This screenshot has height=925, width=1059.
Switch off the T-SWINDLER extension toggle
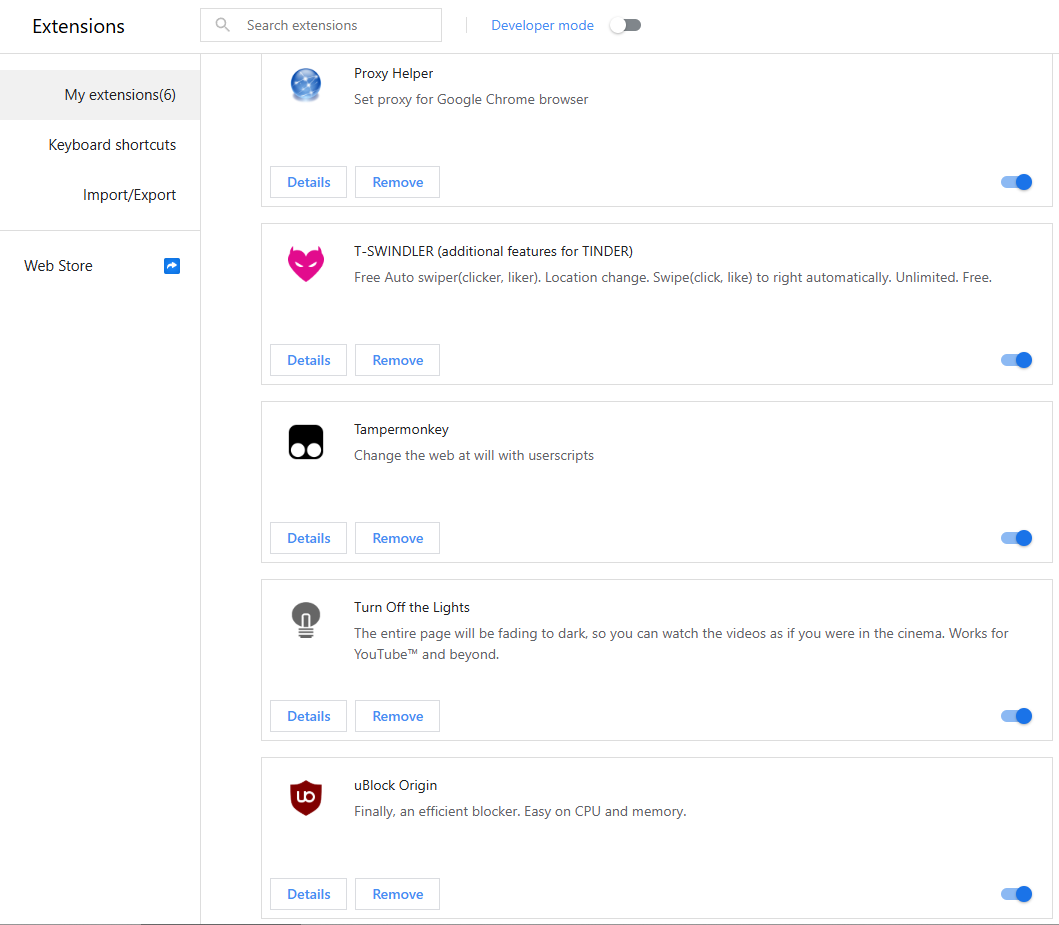[1016, 360]
